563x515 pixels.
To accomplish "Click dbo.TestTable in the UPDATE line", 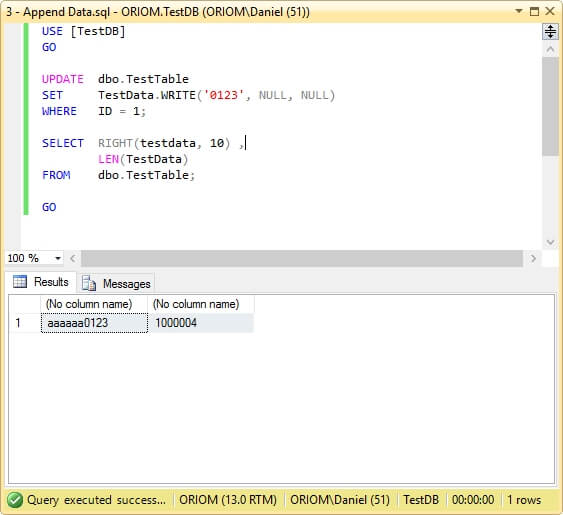I will coord(143,79).
